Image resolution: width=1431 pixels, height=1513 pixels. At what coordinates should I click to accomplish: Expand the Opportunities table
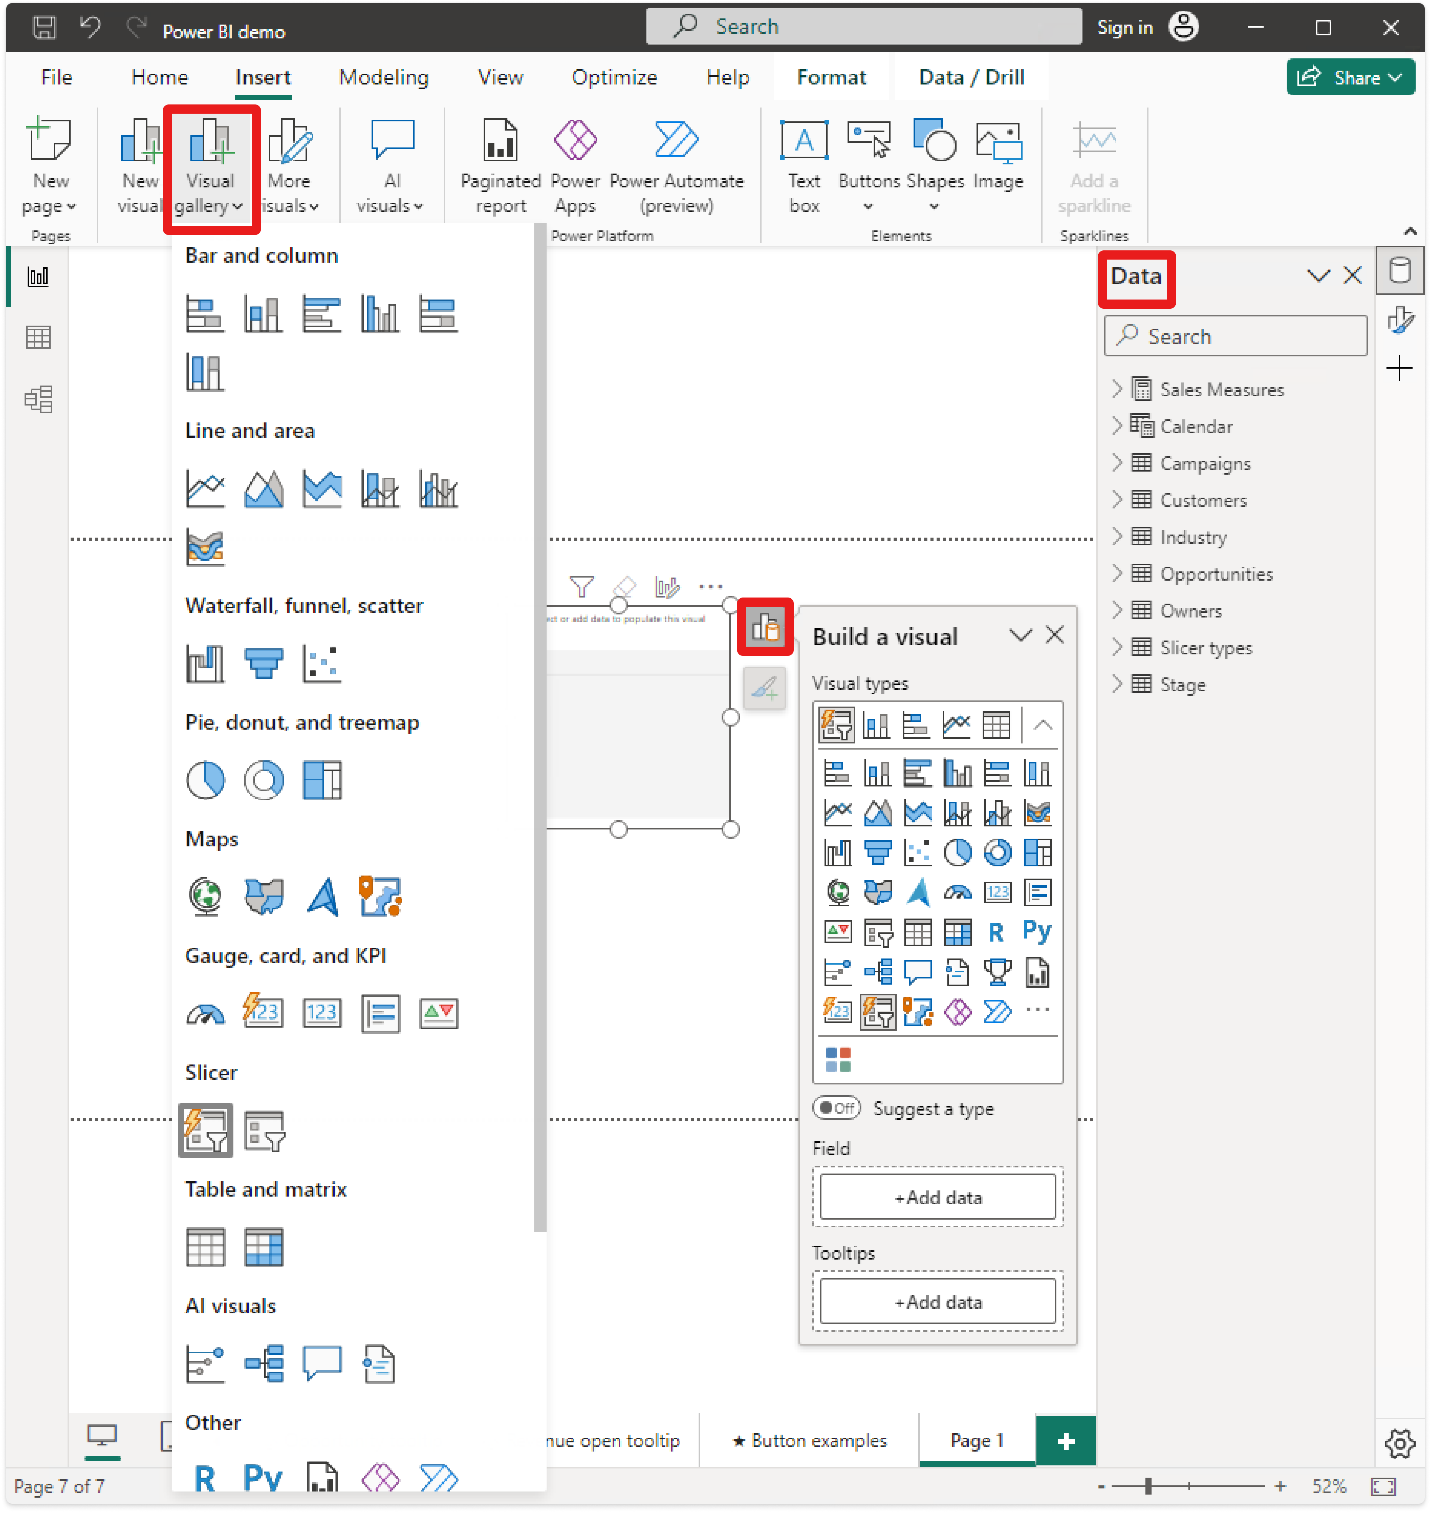point(1117,574)
